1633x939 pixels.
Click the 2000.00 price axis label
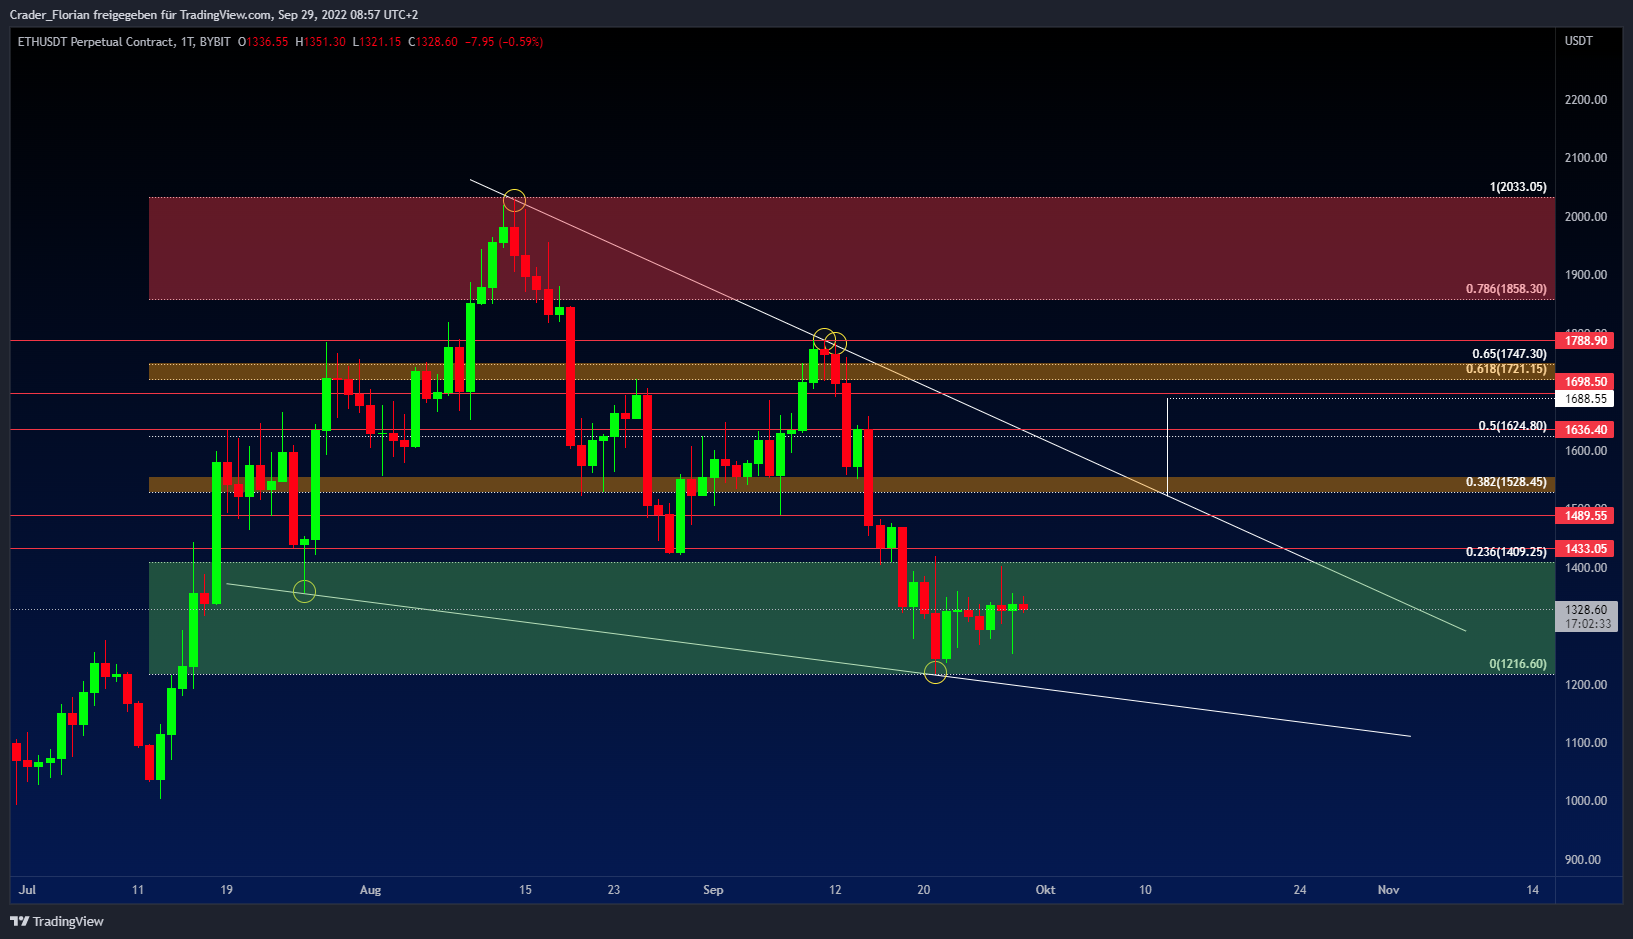1586,217
